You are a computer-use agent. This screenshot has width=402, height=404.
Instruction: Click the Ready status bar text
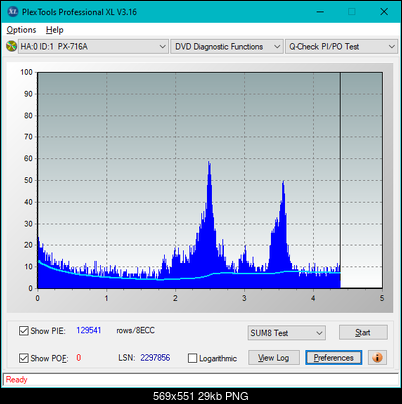point(16,380)
